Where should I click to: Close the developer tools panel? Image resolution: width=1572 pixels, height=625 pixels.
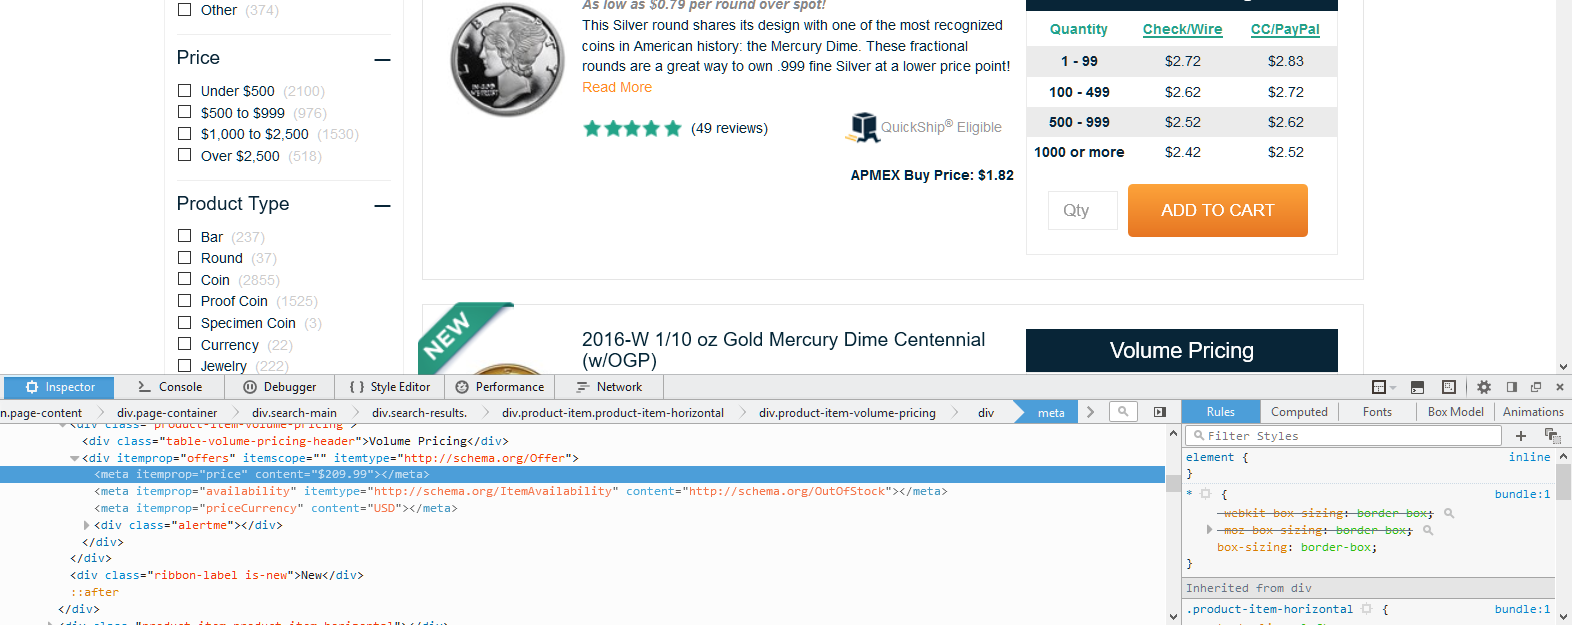(x=1559, y=387)
